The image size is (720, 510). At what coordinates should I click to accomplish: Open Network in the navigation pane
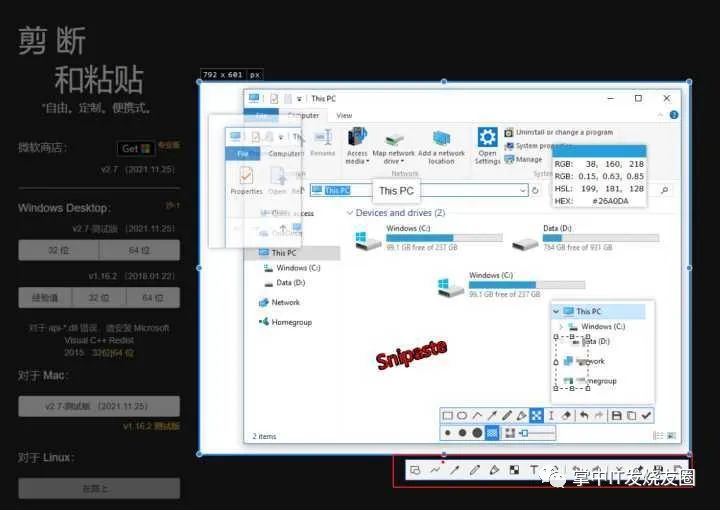click(279, 303)
